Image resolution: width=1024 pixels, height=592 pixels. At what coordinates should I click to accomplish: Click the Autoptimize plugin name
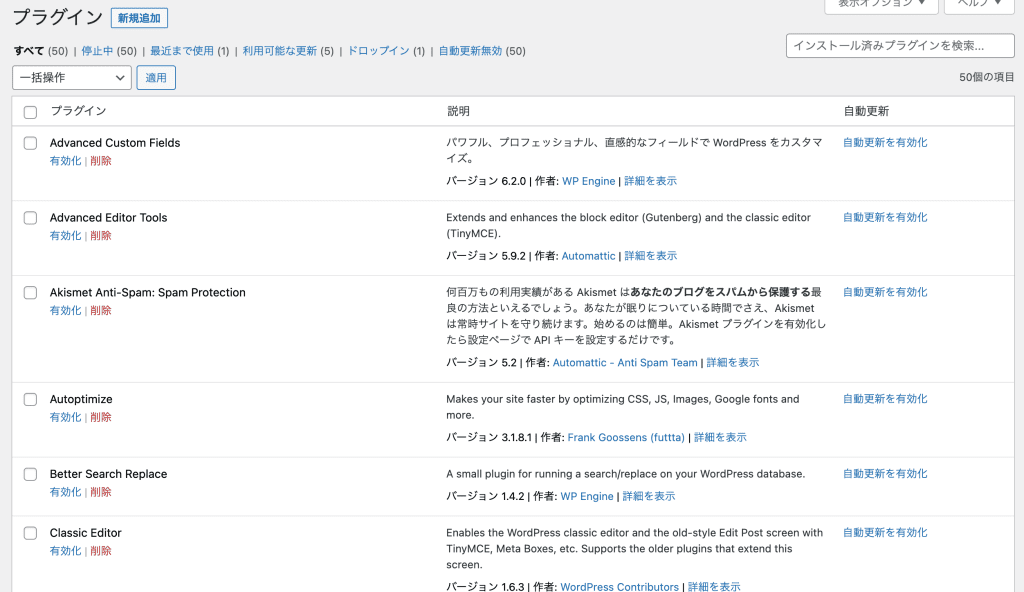coord(81,399)
